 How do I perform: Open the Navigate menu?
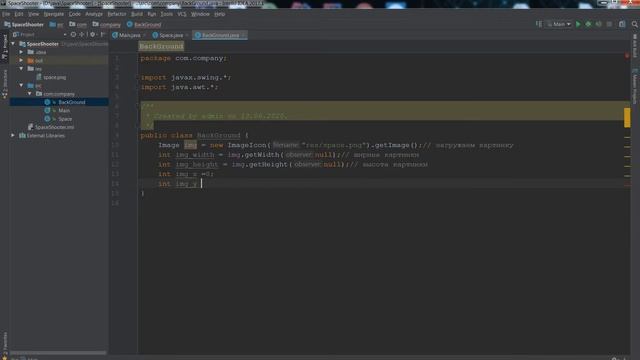click(x=53, y=14)
